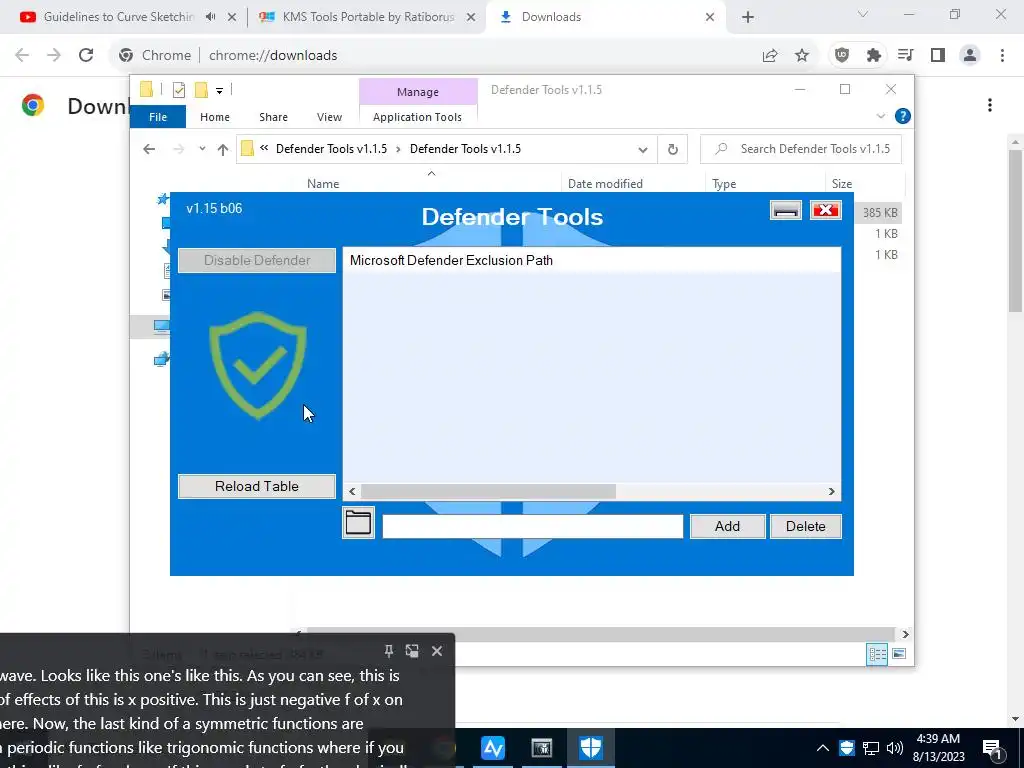Viewport: 1024px width, 768px height.
Task: Open Chrome extensions puzzle icon
Action: click(874, 56)
